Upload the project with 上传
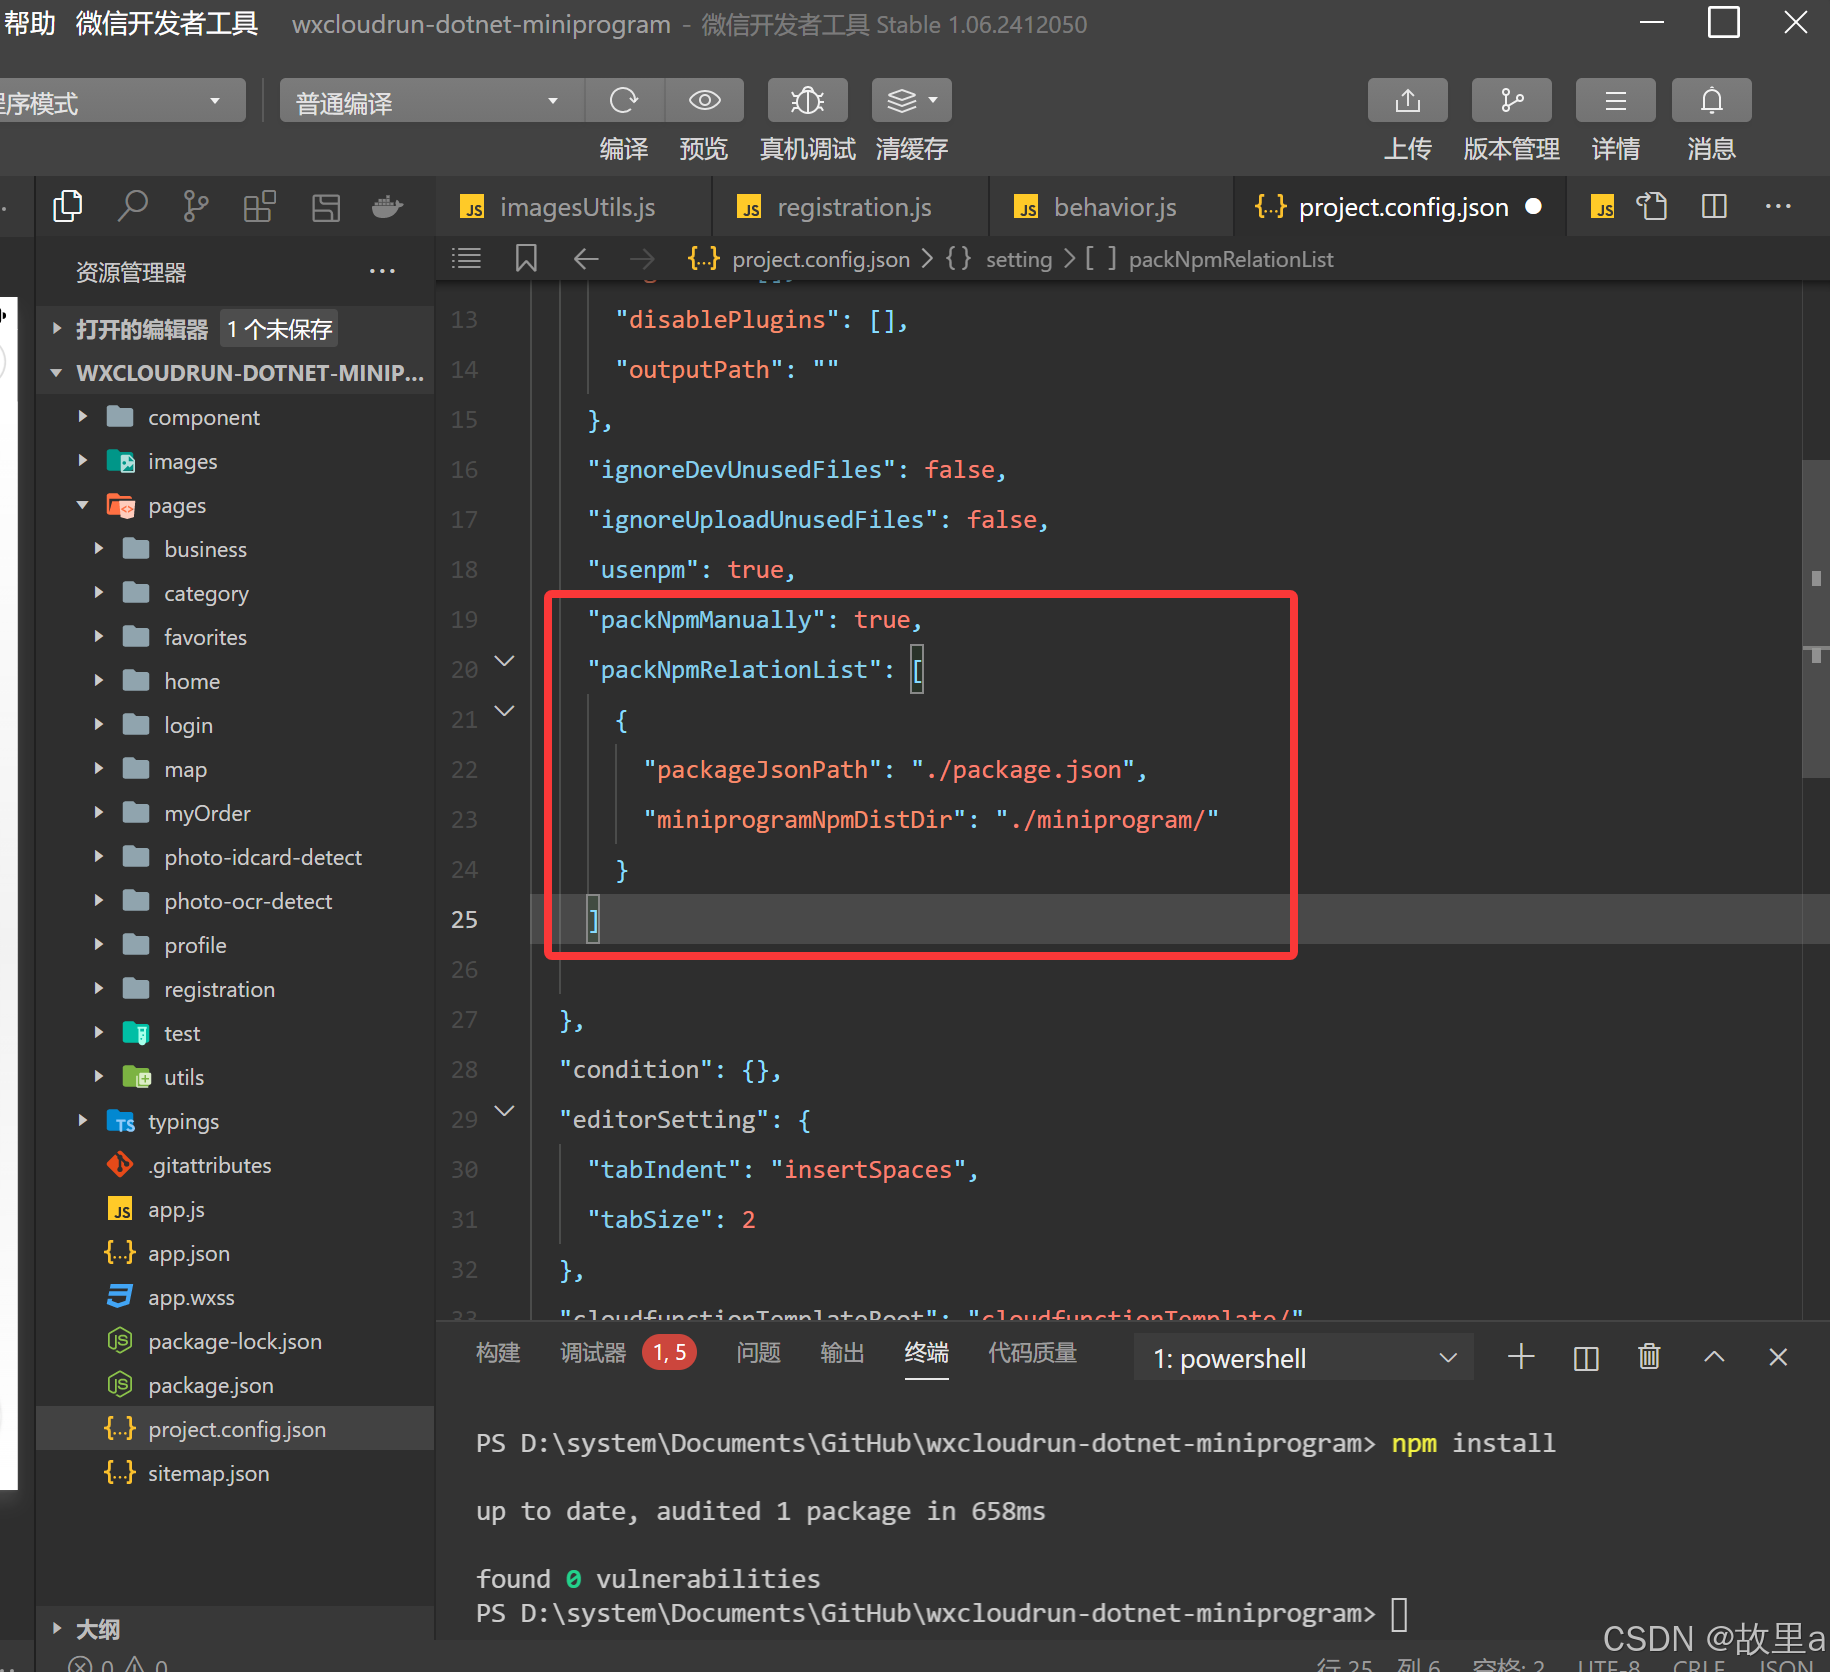The width and height of the screenshot is (1830, 1672). point(1408,100)
